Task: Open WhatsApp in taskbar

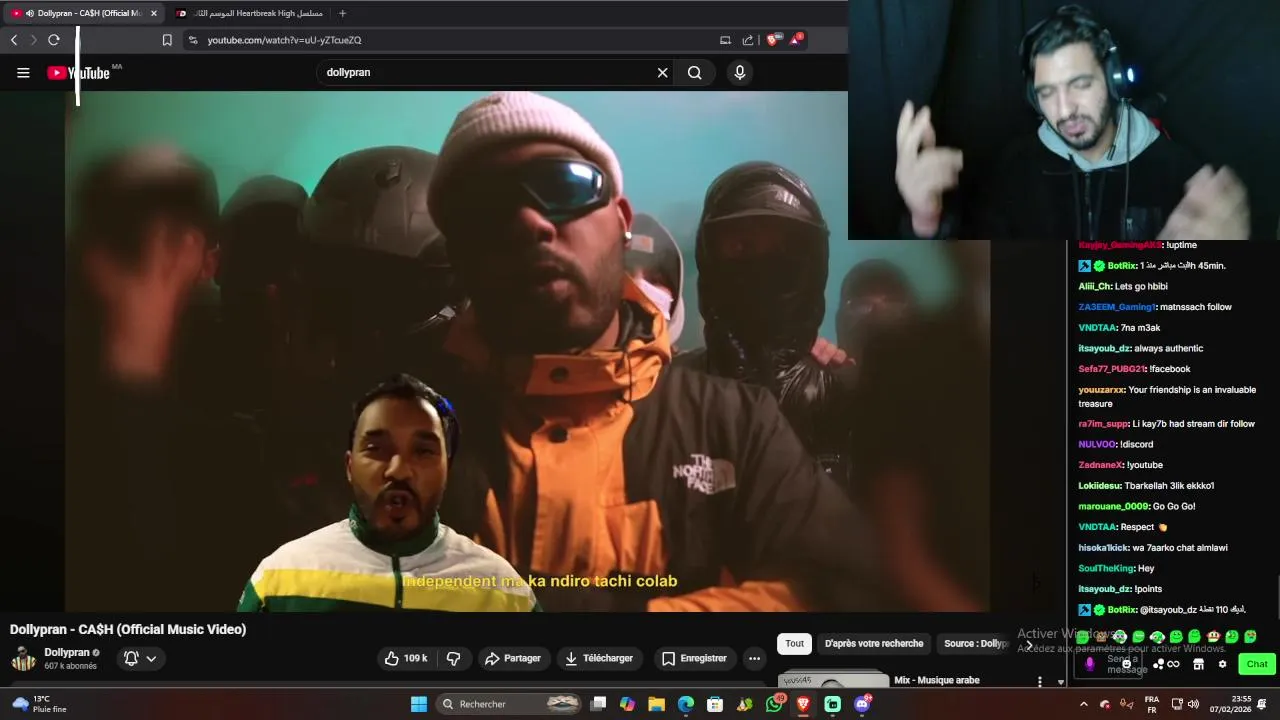Action: click(775, 704)
